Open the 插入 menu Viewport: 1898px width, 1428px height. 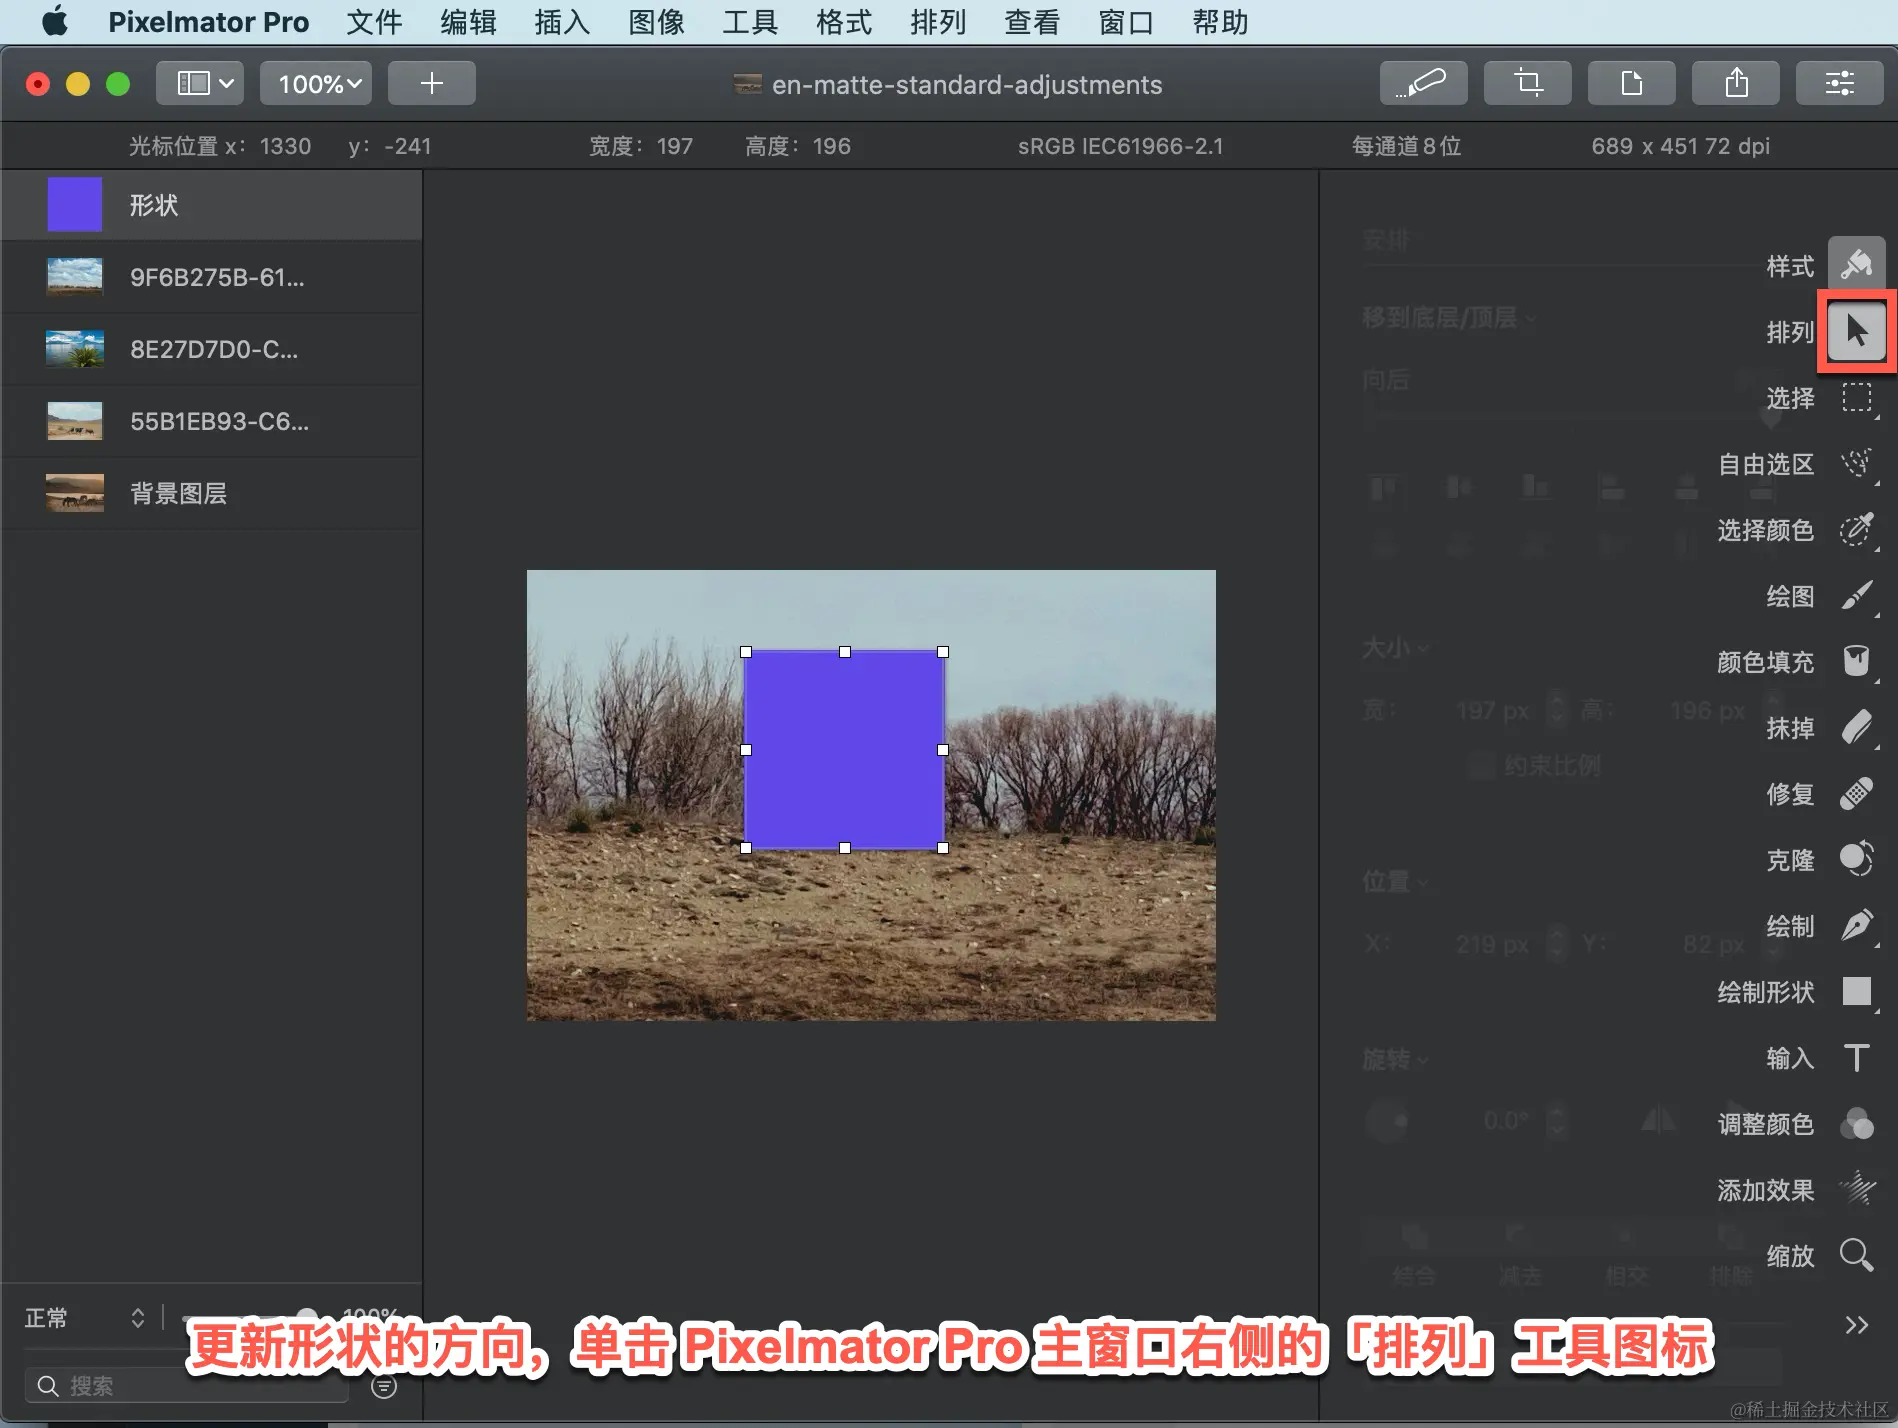pos(562,22)
